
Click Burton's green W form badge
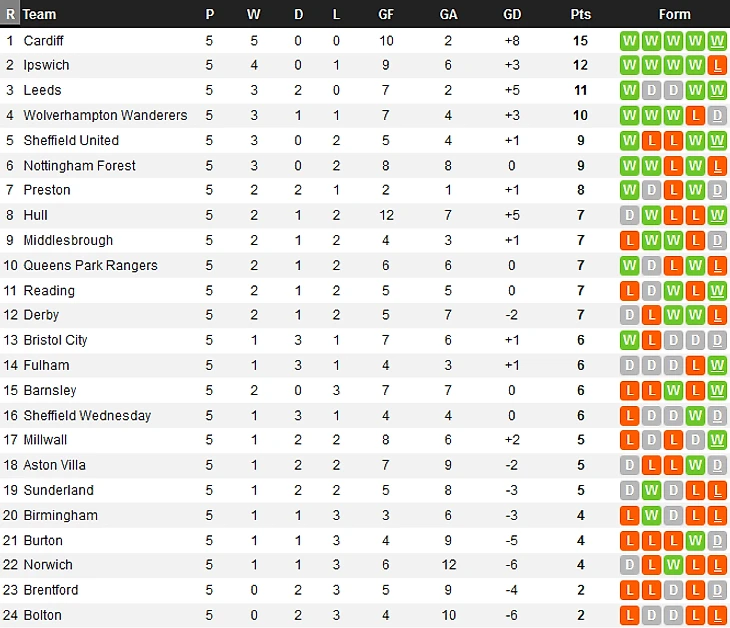tap(695, 540)
